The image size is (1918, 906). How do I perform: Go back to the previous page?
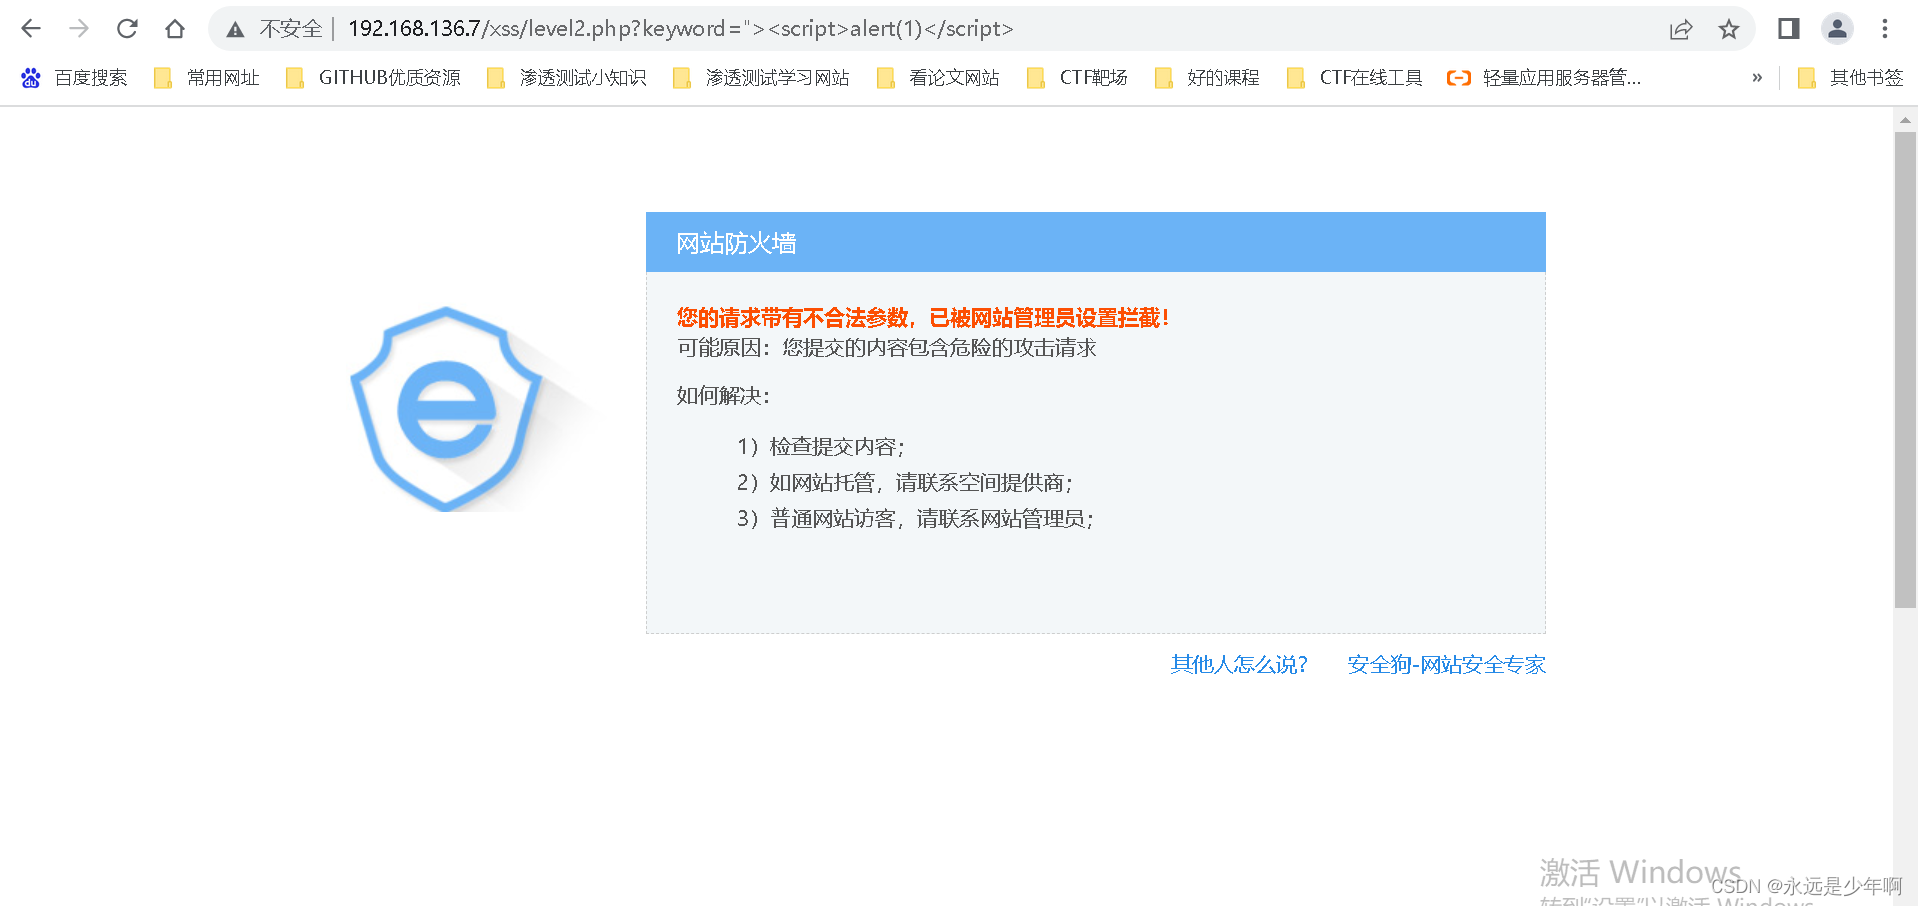click(x=31, y=29)
